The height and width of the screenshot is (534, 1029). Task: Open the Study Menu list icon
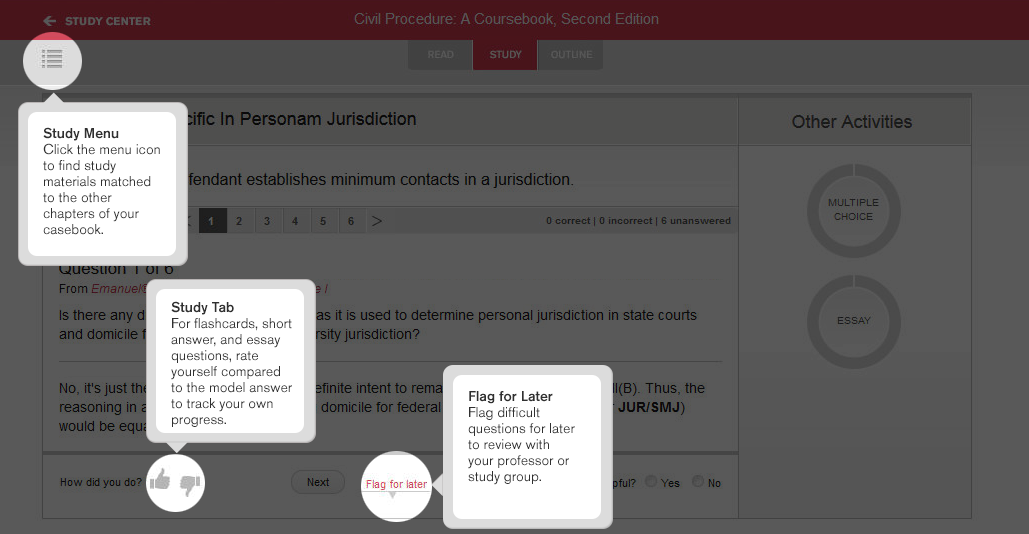point(52,59)
